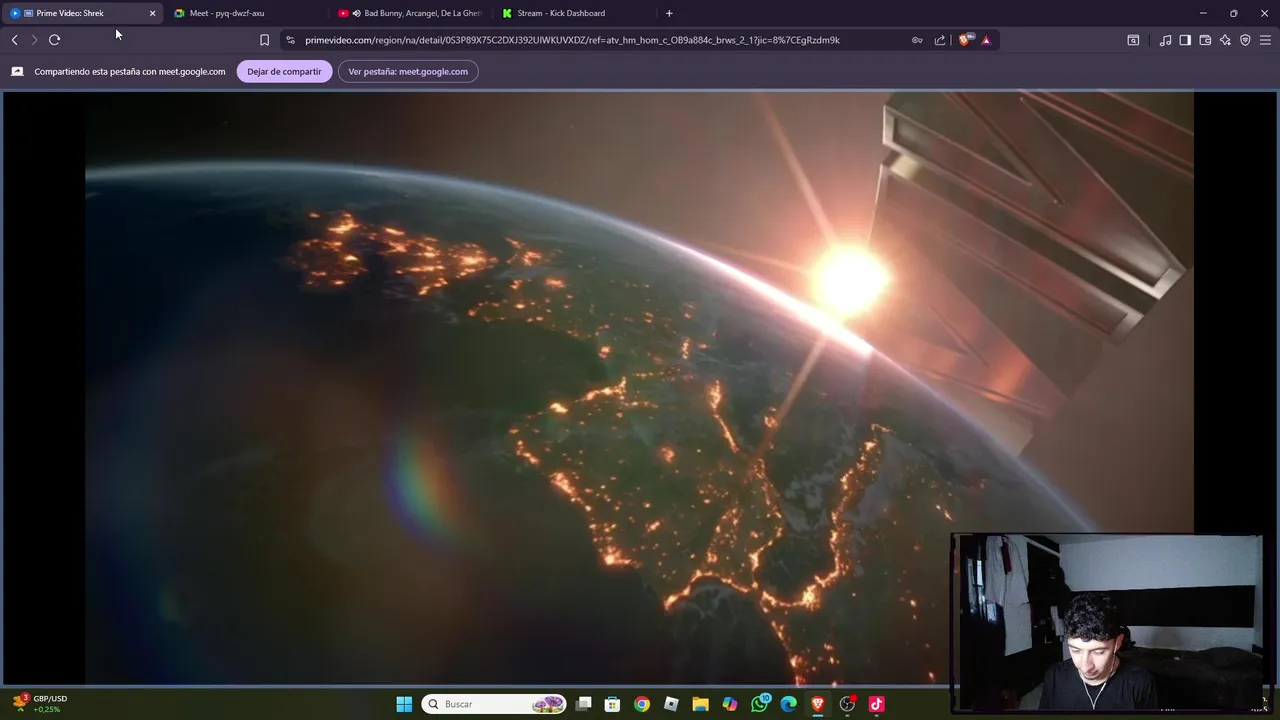This screenshot has width=1280, height=720.
Task: Stop sharing via Dejar de compartir
Action: pyautogui.click(x=284, y=71)
